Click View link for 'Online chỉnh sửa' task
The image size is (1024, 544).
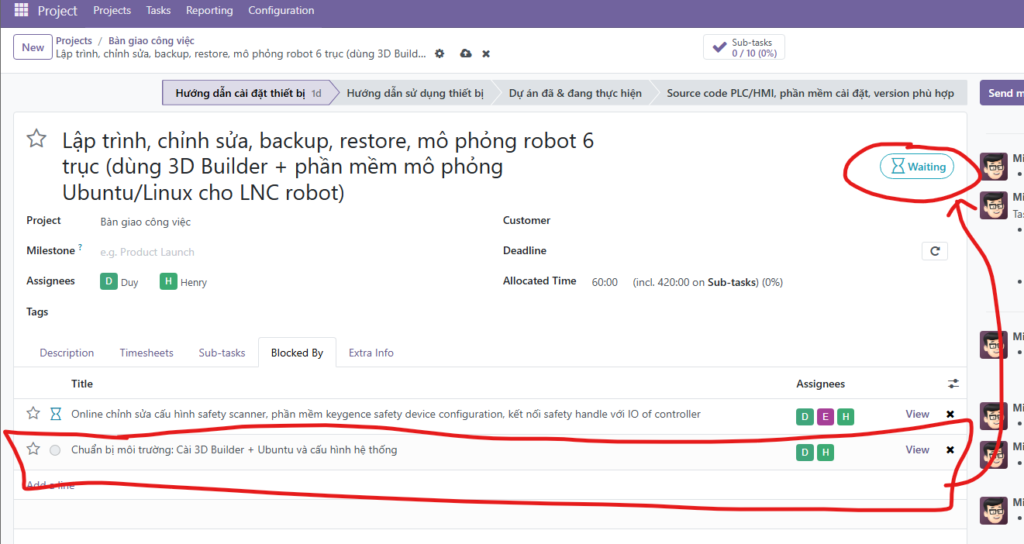[x=917, y=414]
